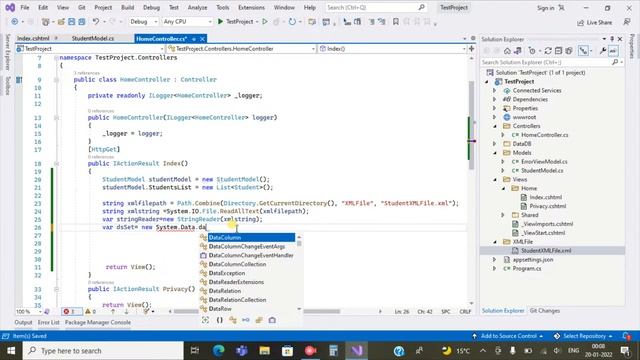Click the feedback person icon top right
This screenshot has height=360, width=640.
coord(627,22)
